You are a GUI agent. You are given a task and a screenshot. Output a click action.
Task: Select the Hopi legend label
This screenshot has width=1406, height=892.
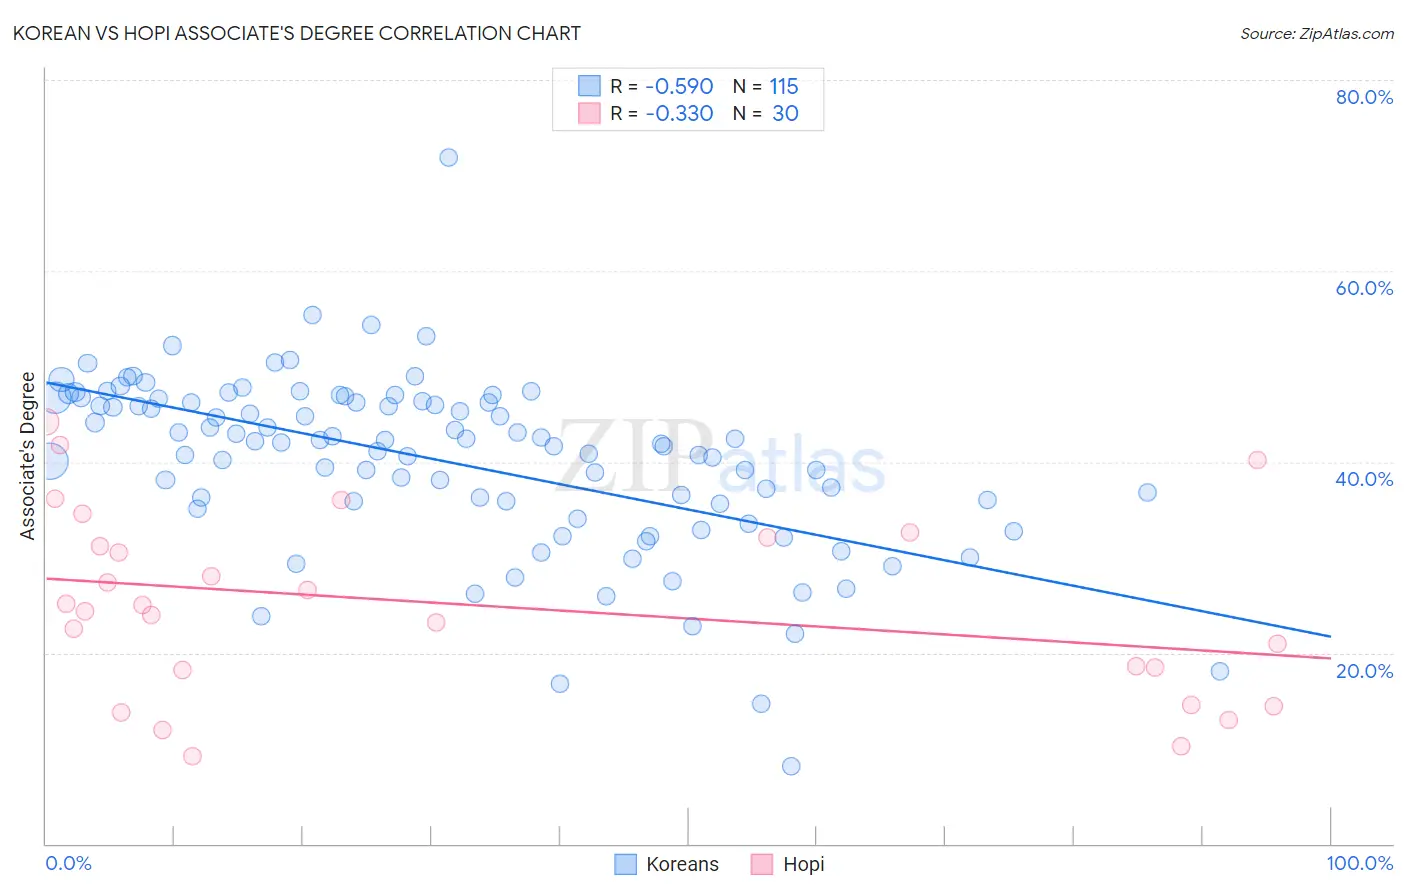click(x=804, y=864)
